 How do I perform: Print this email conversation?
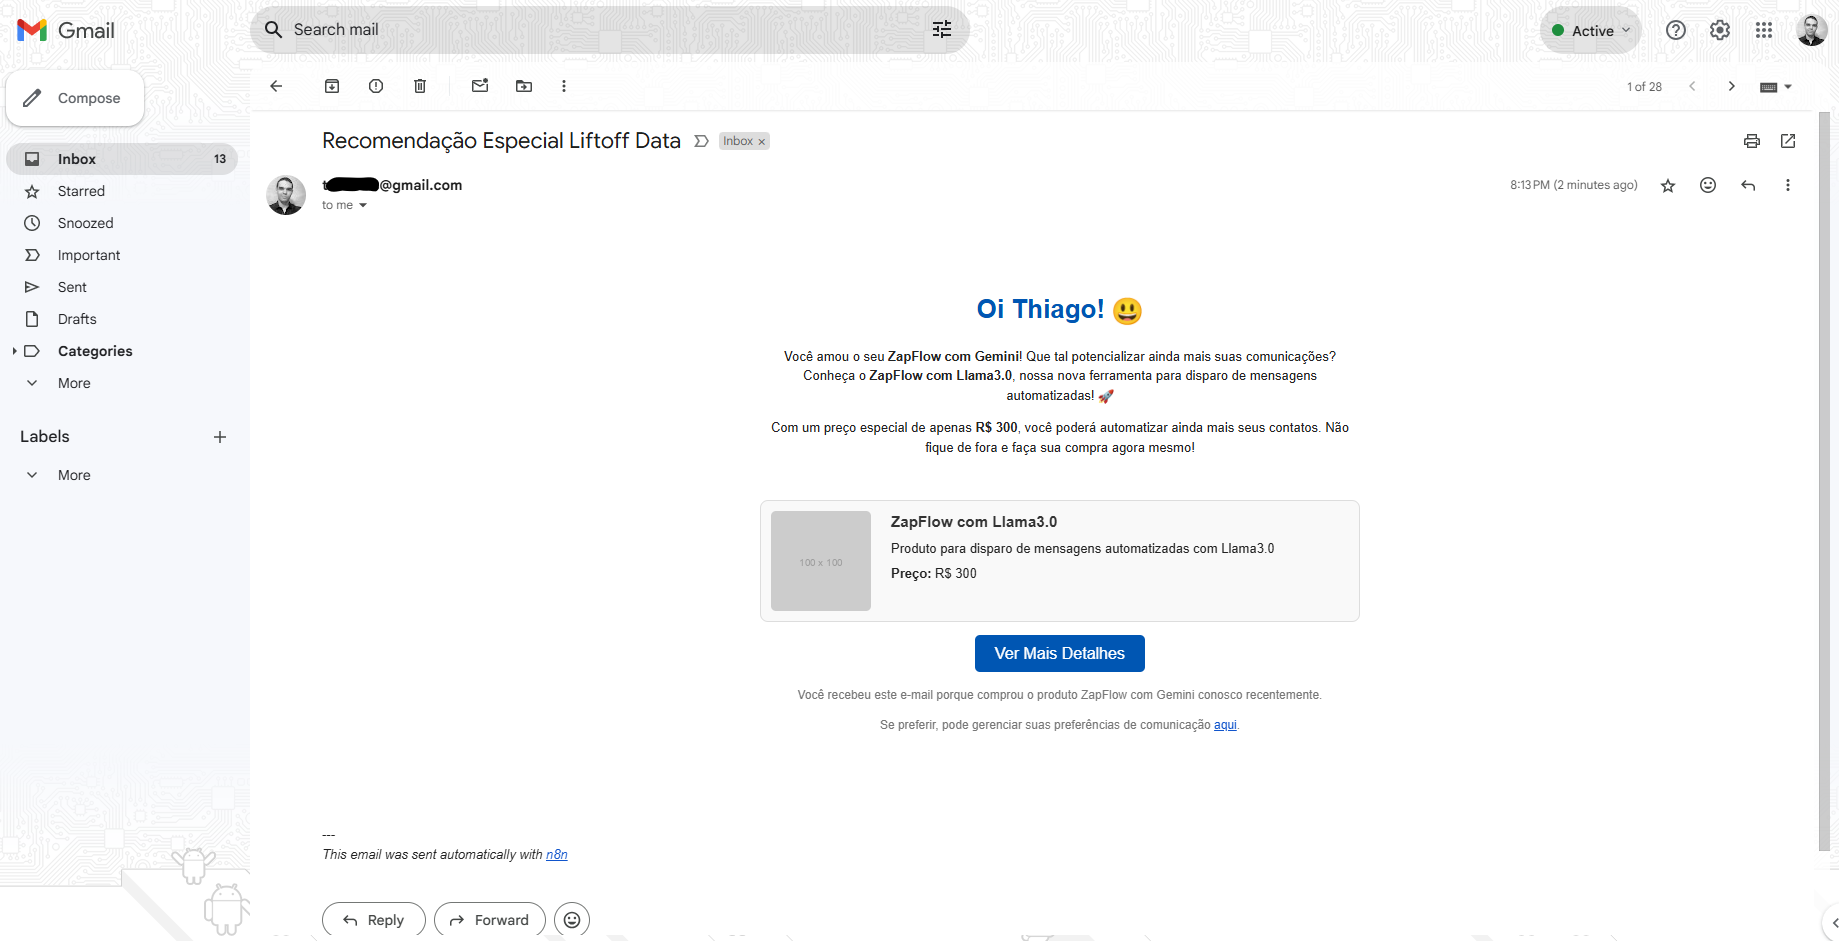pyautogui.click(x=1752, y=141)
